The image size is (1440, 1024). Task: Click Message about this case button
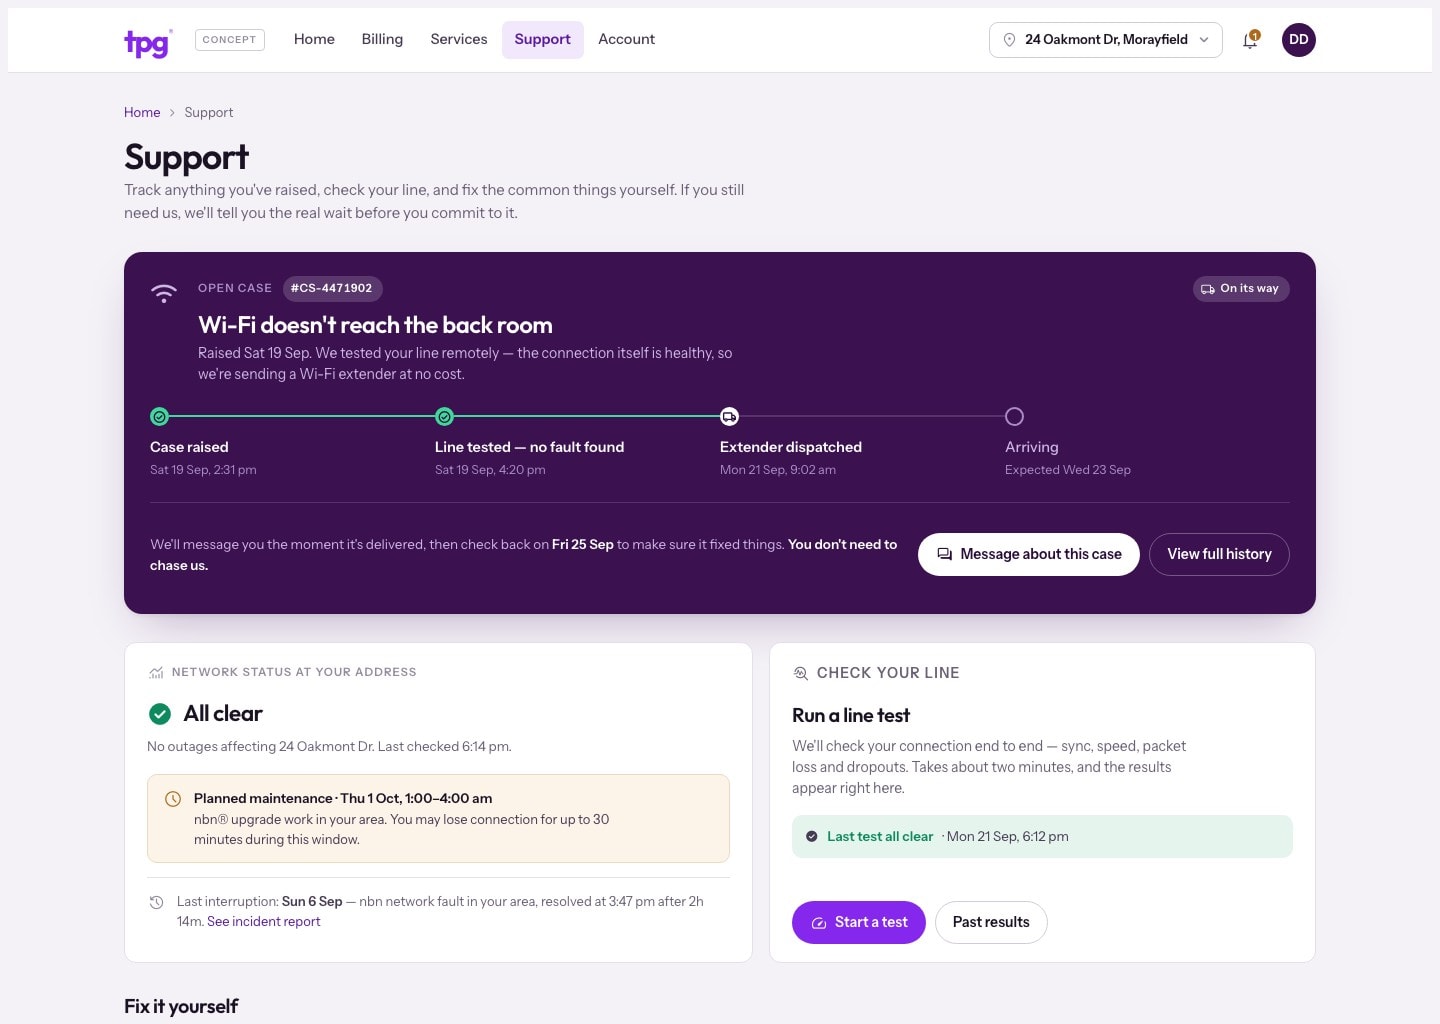point(1029,554)
